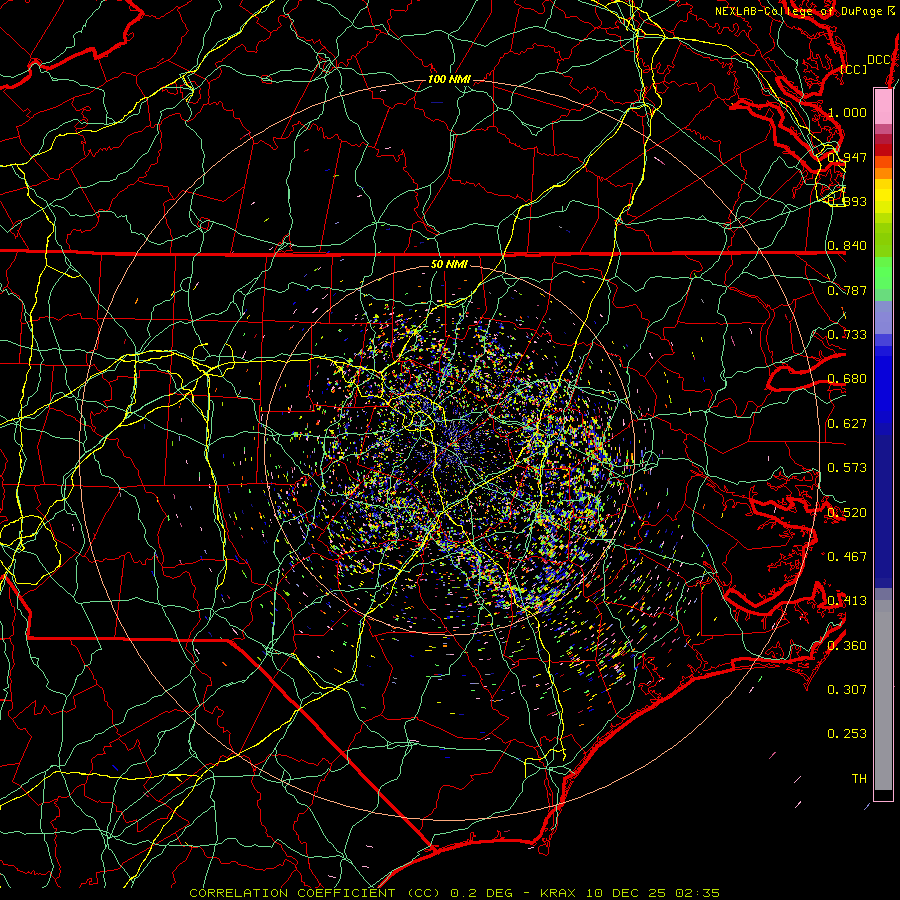
Task: Select the 1.000 legend value
Action: tap(847, 112)
